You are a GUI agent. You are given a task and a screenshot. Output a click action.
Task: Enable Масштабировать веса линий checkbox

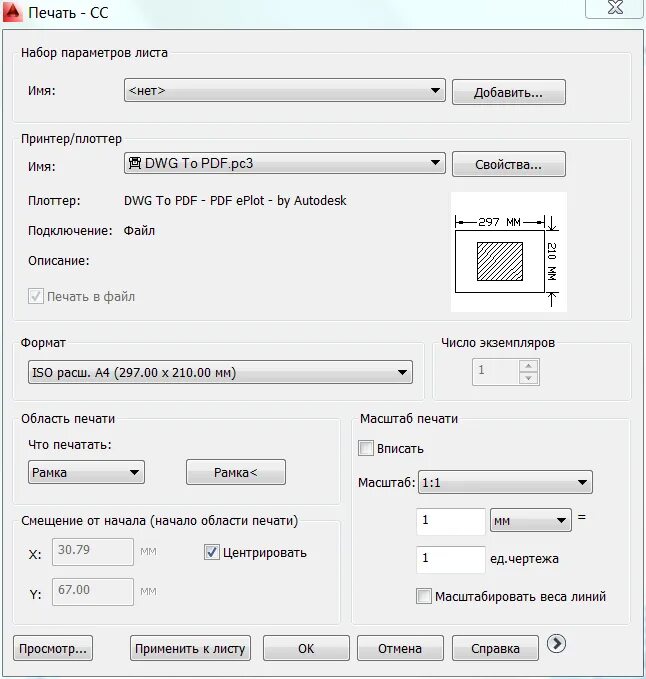point(423,596)
